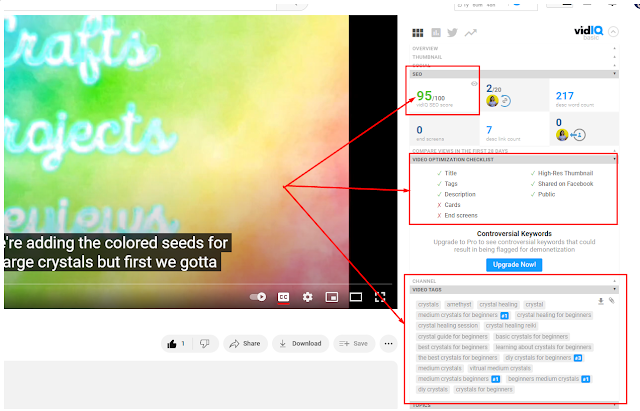Download the video tags with download icon
640x411 pixels.
(601, 301)
